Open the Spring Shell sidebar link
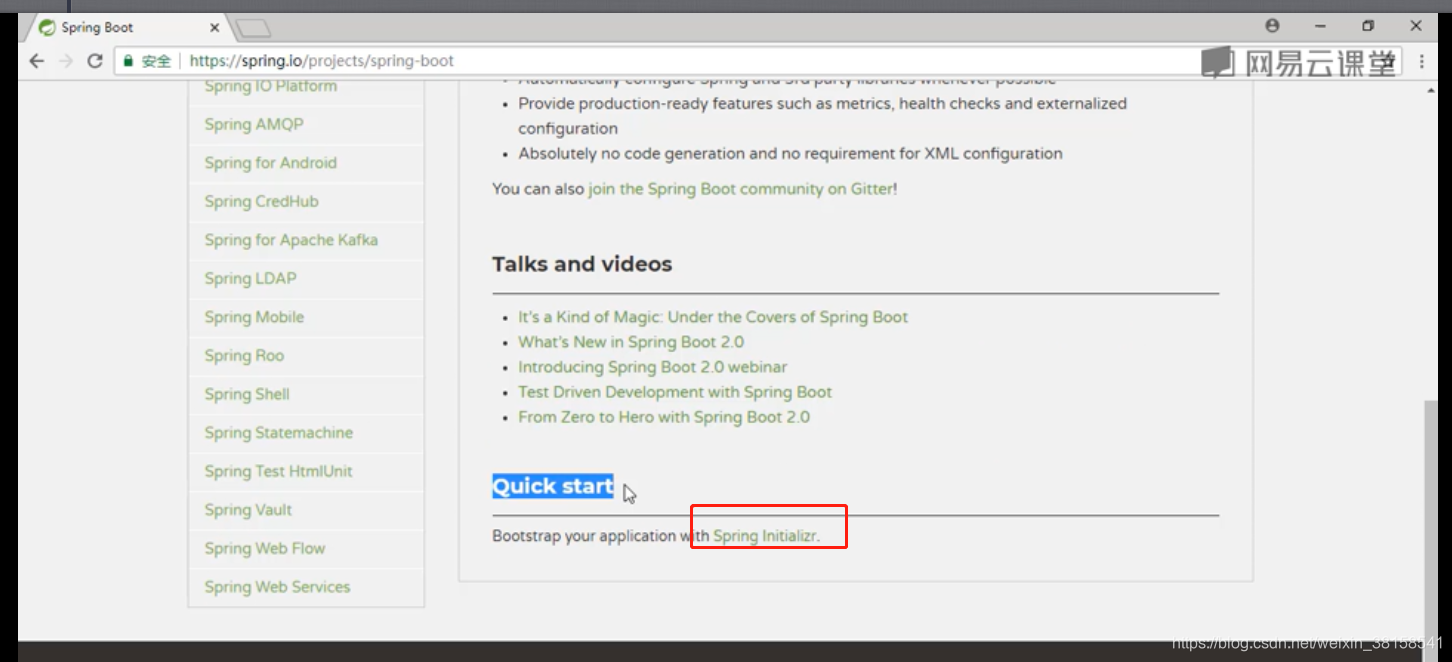 (247, 394)
